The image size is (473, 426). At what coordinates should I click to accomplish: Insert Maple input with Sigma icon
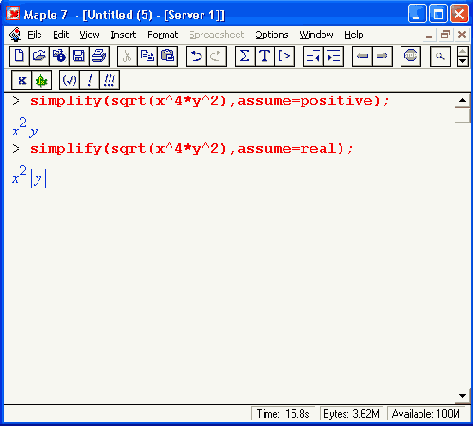point(245,56)
